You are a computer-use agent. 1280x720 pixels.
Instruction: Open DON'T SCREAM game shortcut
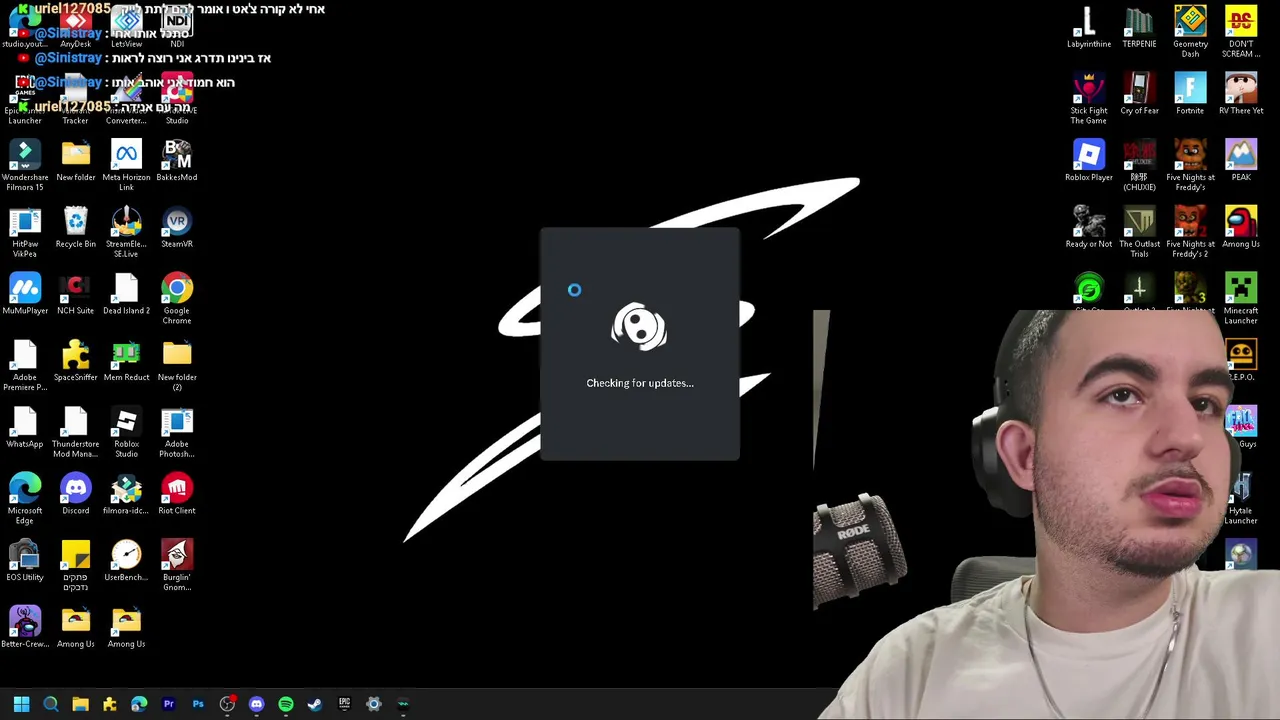[x=1241, y=31]
